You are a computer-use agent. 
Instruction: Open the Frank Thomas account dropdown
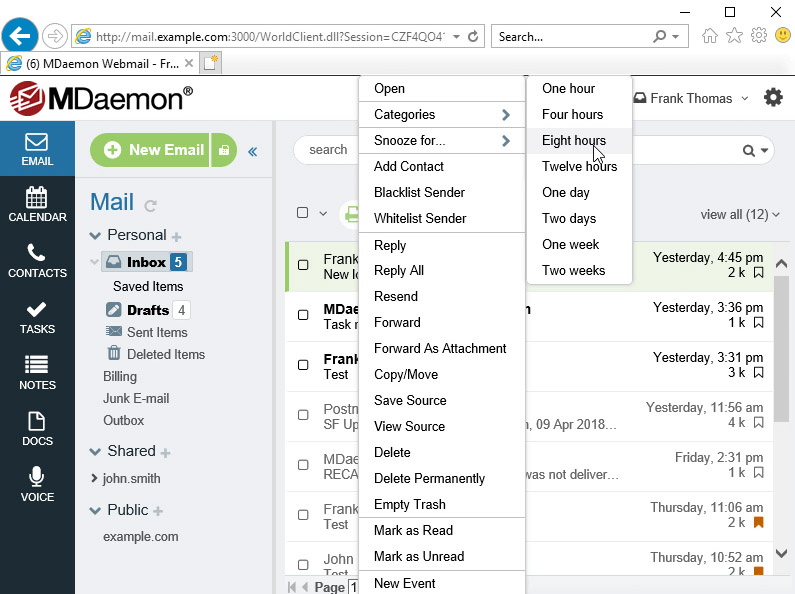point(691,98)
